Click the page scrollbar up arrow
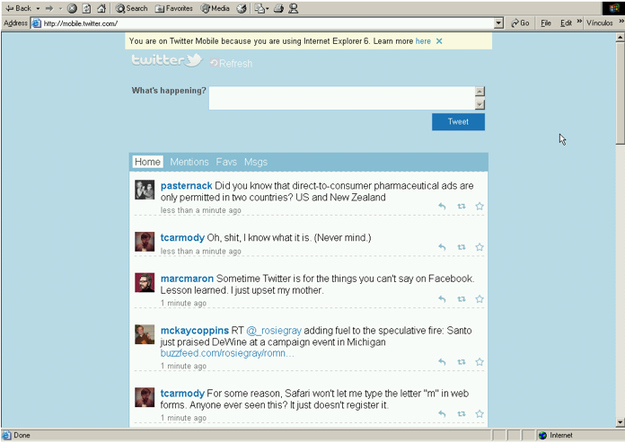Viewport: 625px width, 443px height. [620, 37]
